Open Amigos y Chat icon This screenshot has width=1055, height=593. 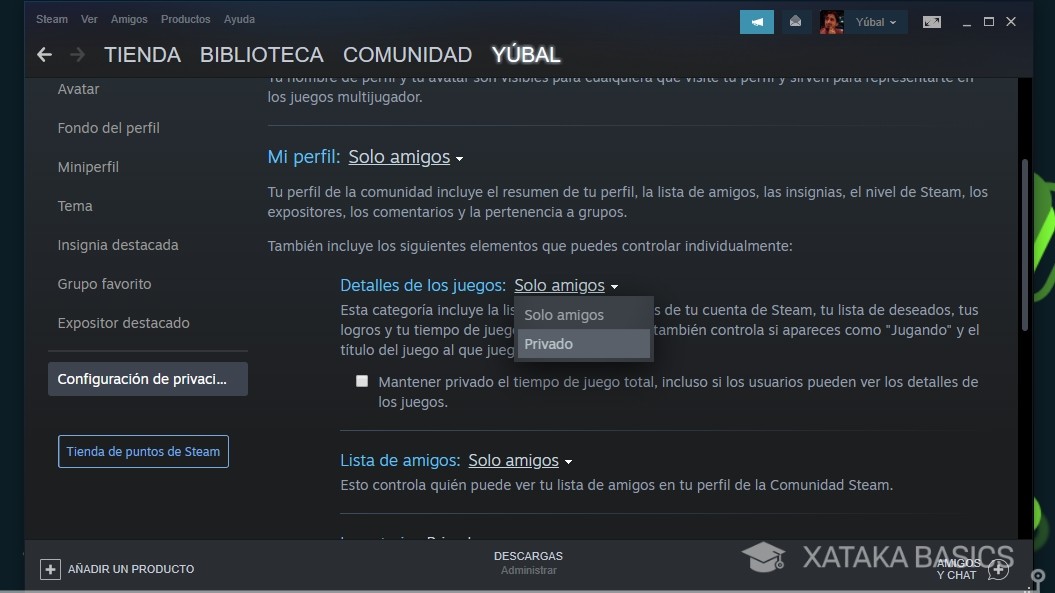[998, 569]
